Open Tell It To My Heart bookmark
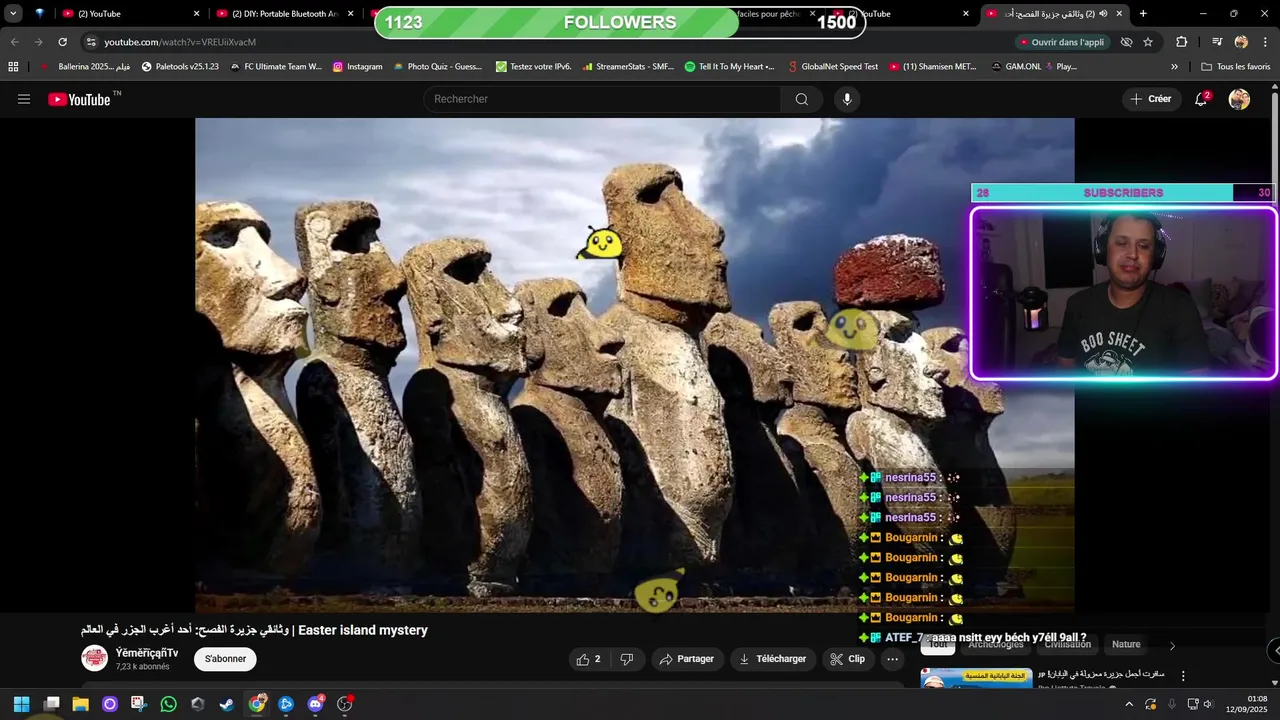The width and height of the screenshot is (1280, 720). [x=729, y=67]
